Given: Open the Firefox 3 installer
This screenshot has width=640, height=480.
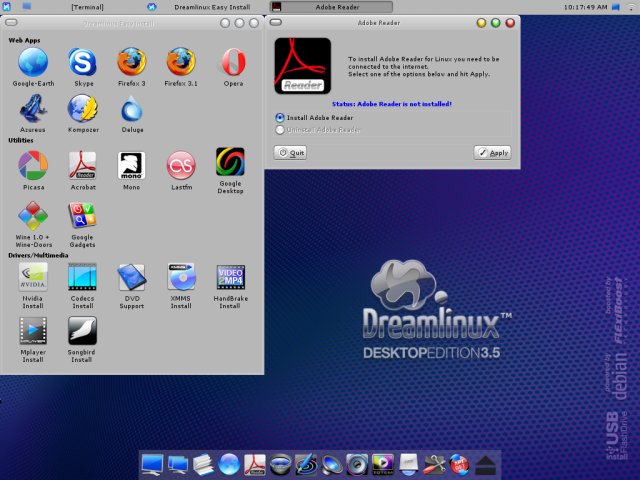Looking at the screenshot, I should point(131,62).
